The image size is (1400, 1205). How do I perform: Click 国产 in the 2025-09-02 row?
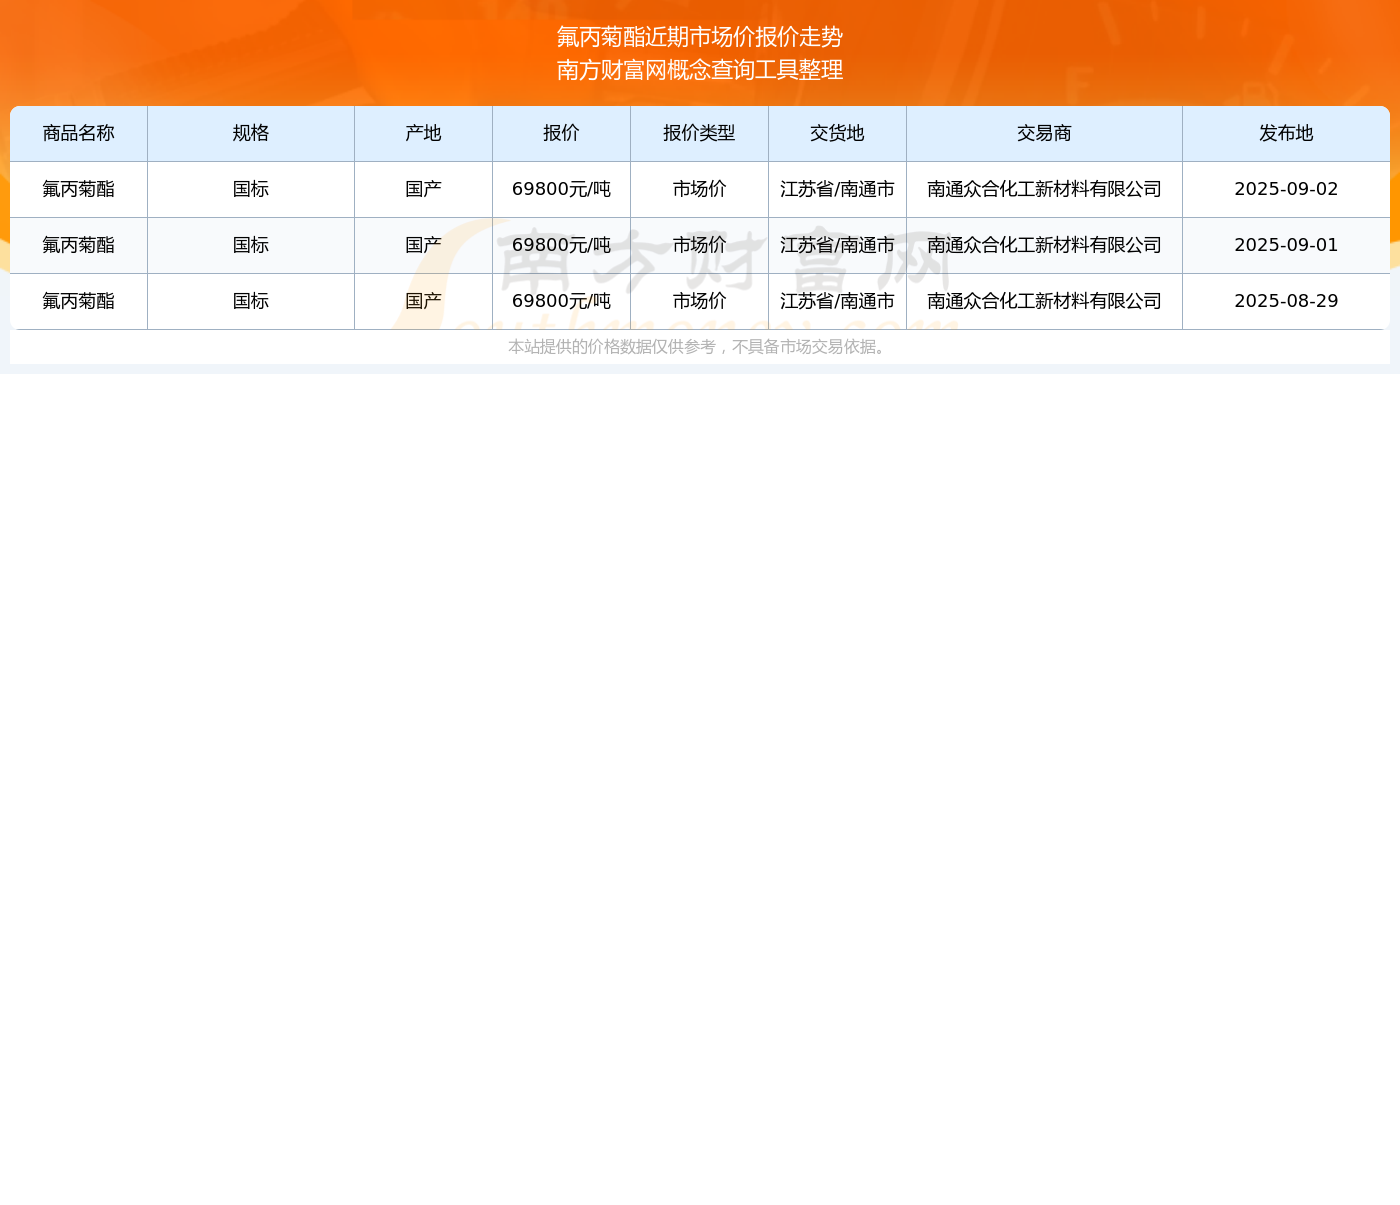[424, 189]
